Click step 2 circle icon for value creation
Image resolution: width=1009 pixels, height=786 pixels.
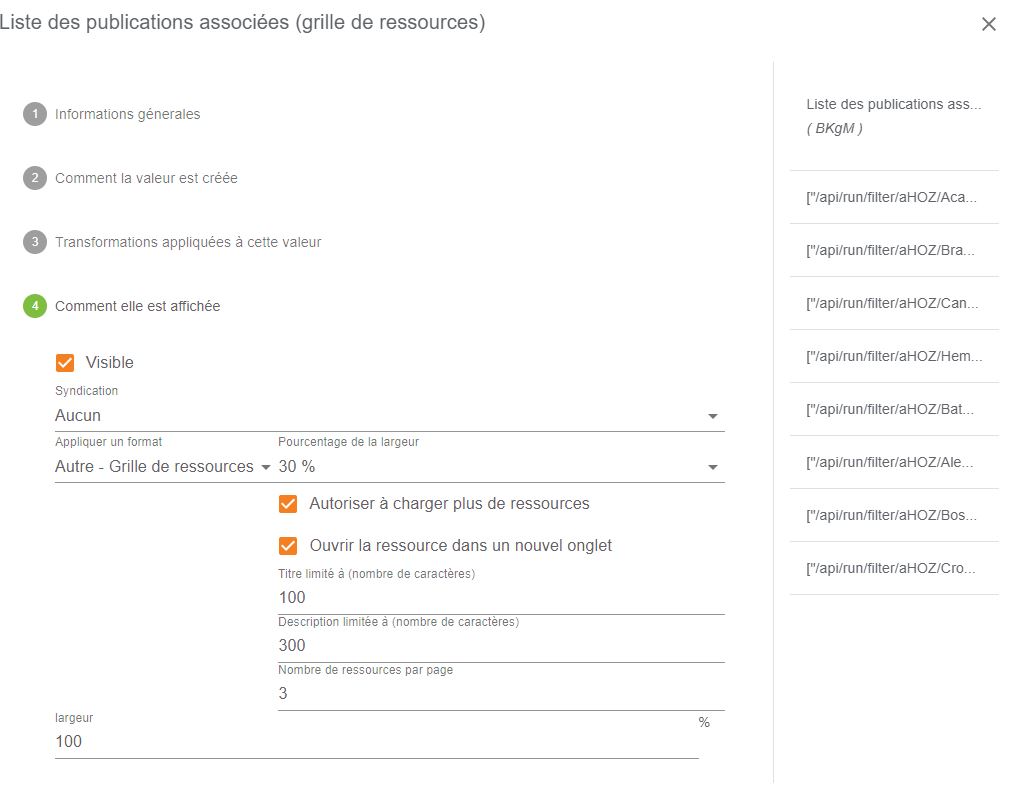35,178
